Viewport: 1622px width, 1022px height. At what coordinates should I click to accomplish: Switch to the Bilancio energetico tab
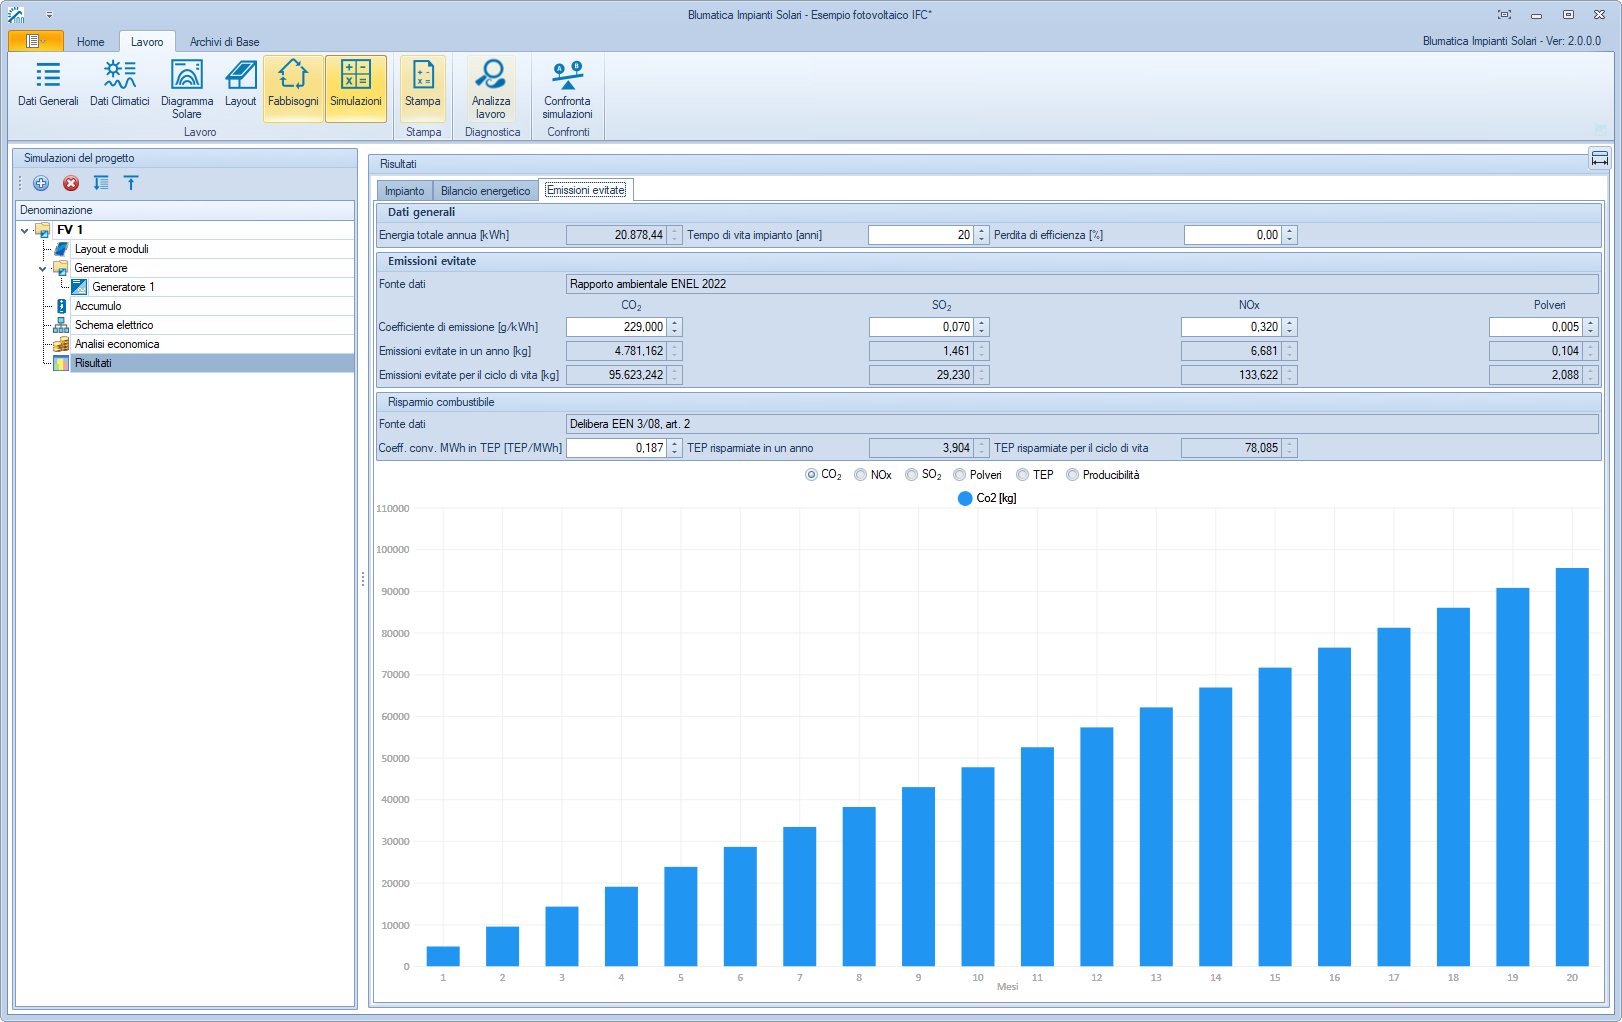(485, 191)
